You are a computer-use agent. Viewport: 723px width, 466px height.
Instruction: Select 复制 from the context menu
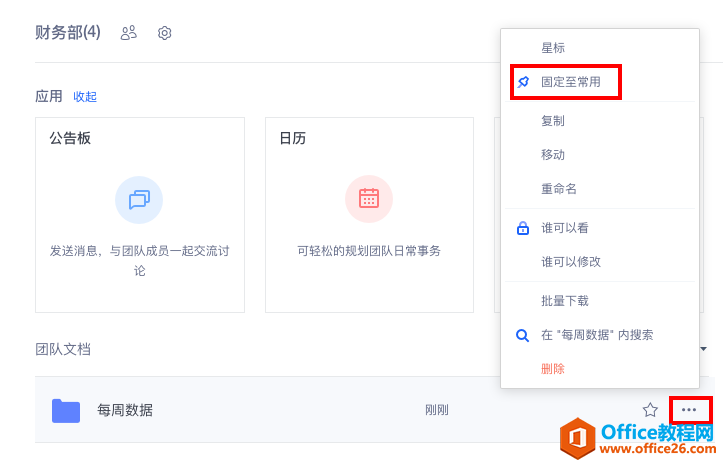(x=553, y=121)
